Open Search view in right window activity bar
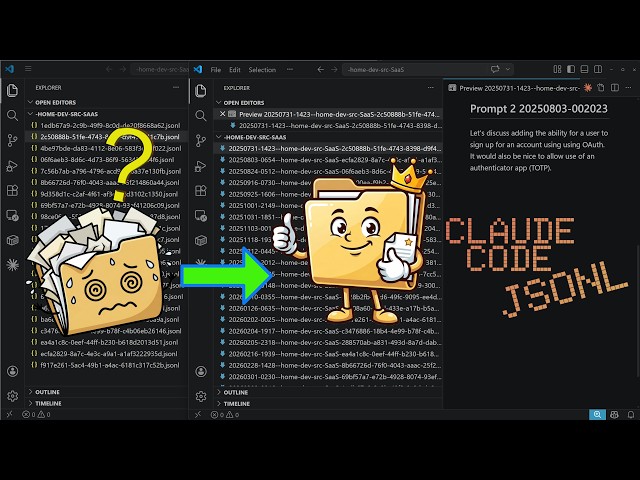Image resolution: width=640 pixels, height=480 pixels. click(200, 116)
